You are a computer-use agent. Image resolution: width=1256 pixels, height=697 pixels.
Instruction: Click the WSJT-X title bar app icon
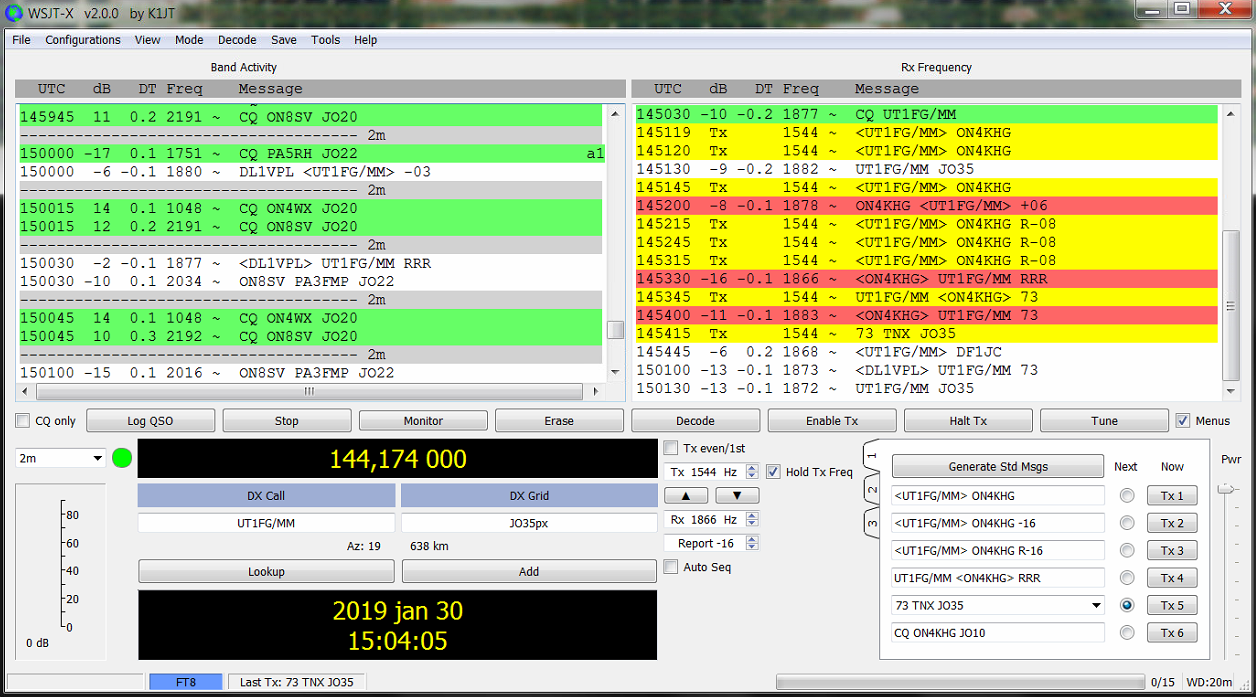(13, 12)
